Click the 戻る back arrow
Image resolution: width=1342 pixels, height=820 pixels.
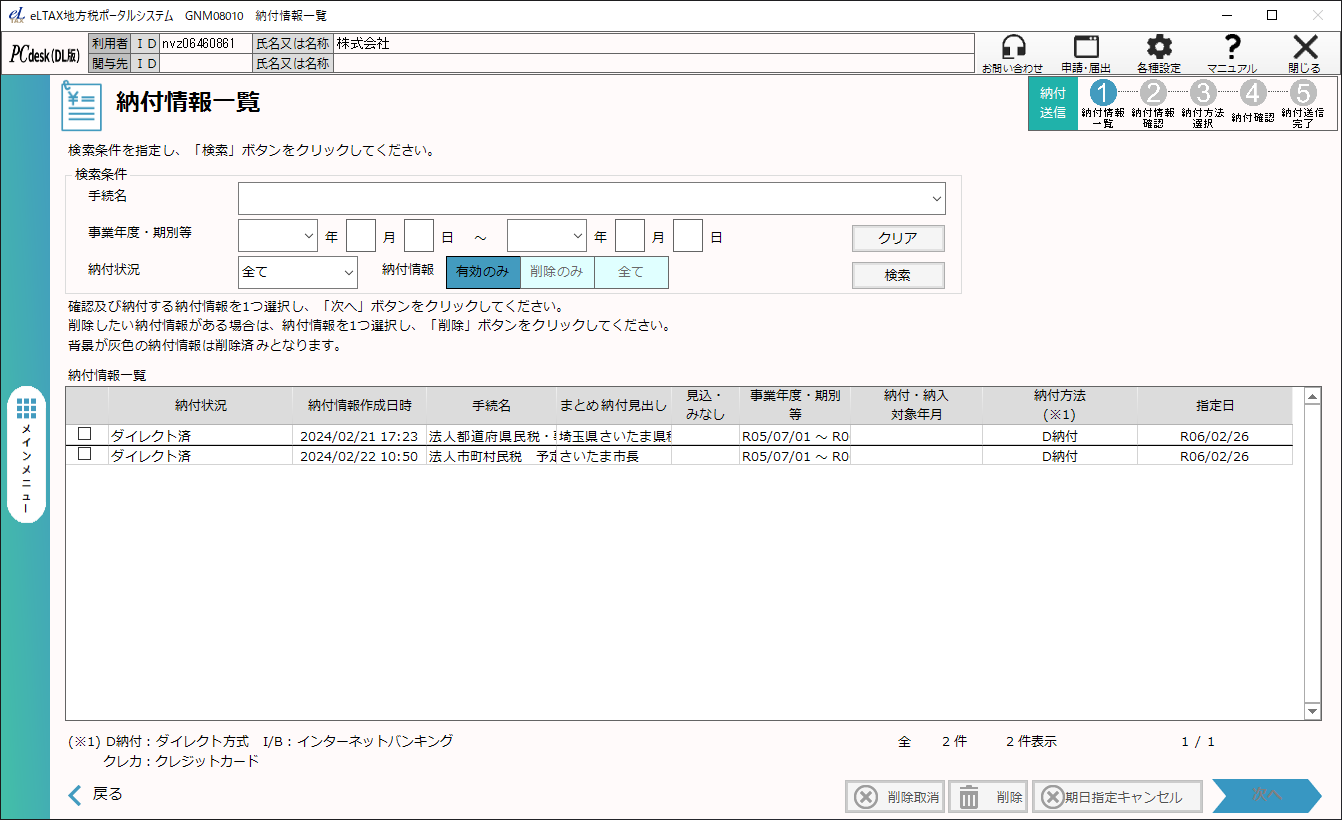pyautogui.click(x=95, y=795)
